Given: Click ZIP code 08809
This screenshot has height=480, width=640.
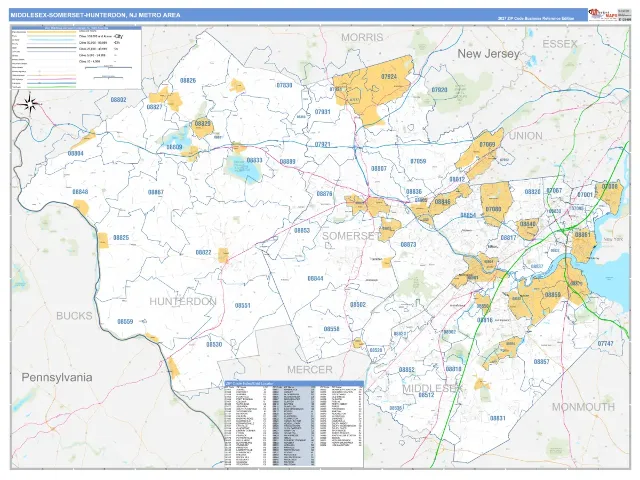Looking at the screenshot, I should click(174, 147).
